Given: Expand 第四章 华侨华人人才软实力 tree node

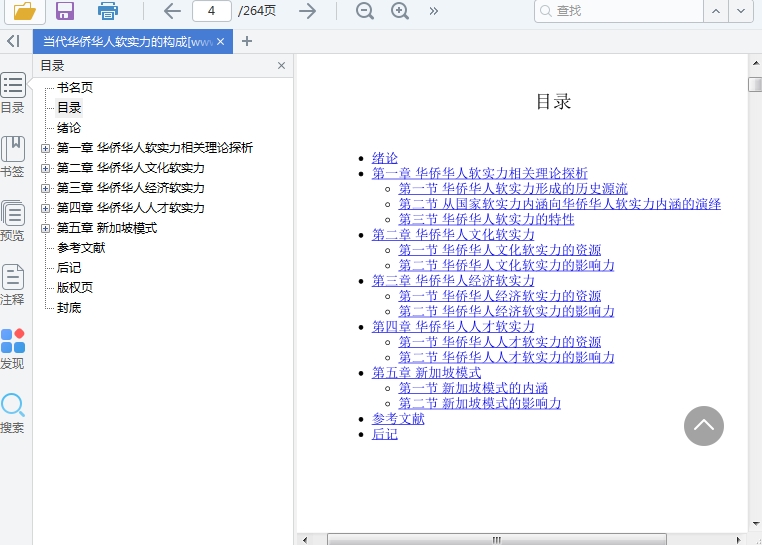Looking at the screenshot, I should click(45, 208).
